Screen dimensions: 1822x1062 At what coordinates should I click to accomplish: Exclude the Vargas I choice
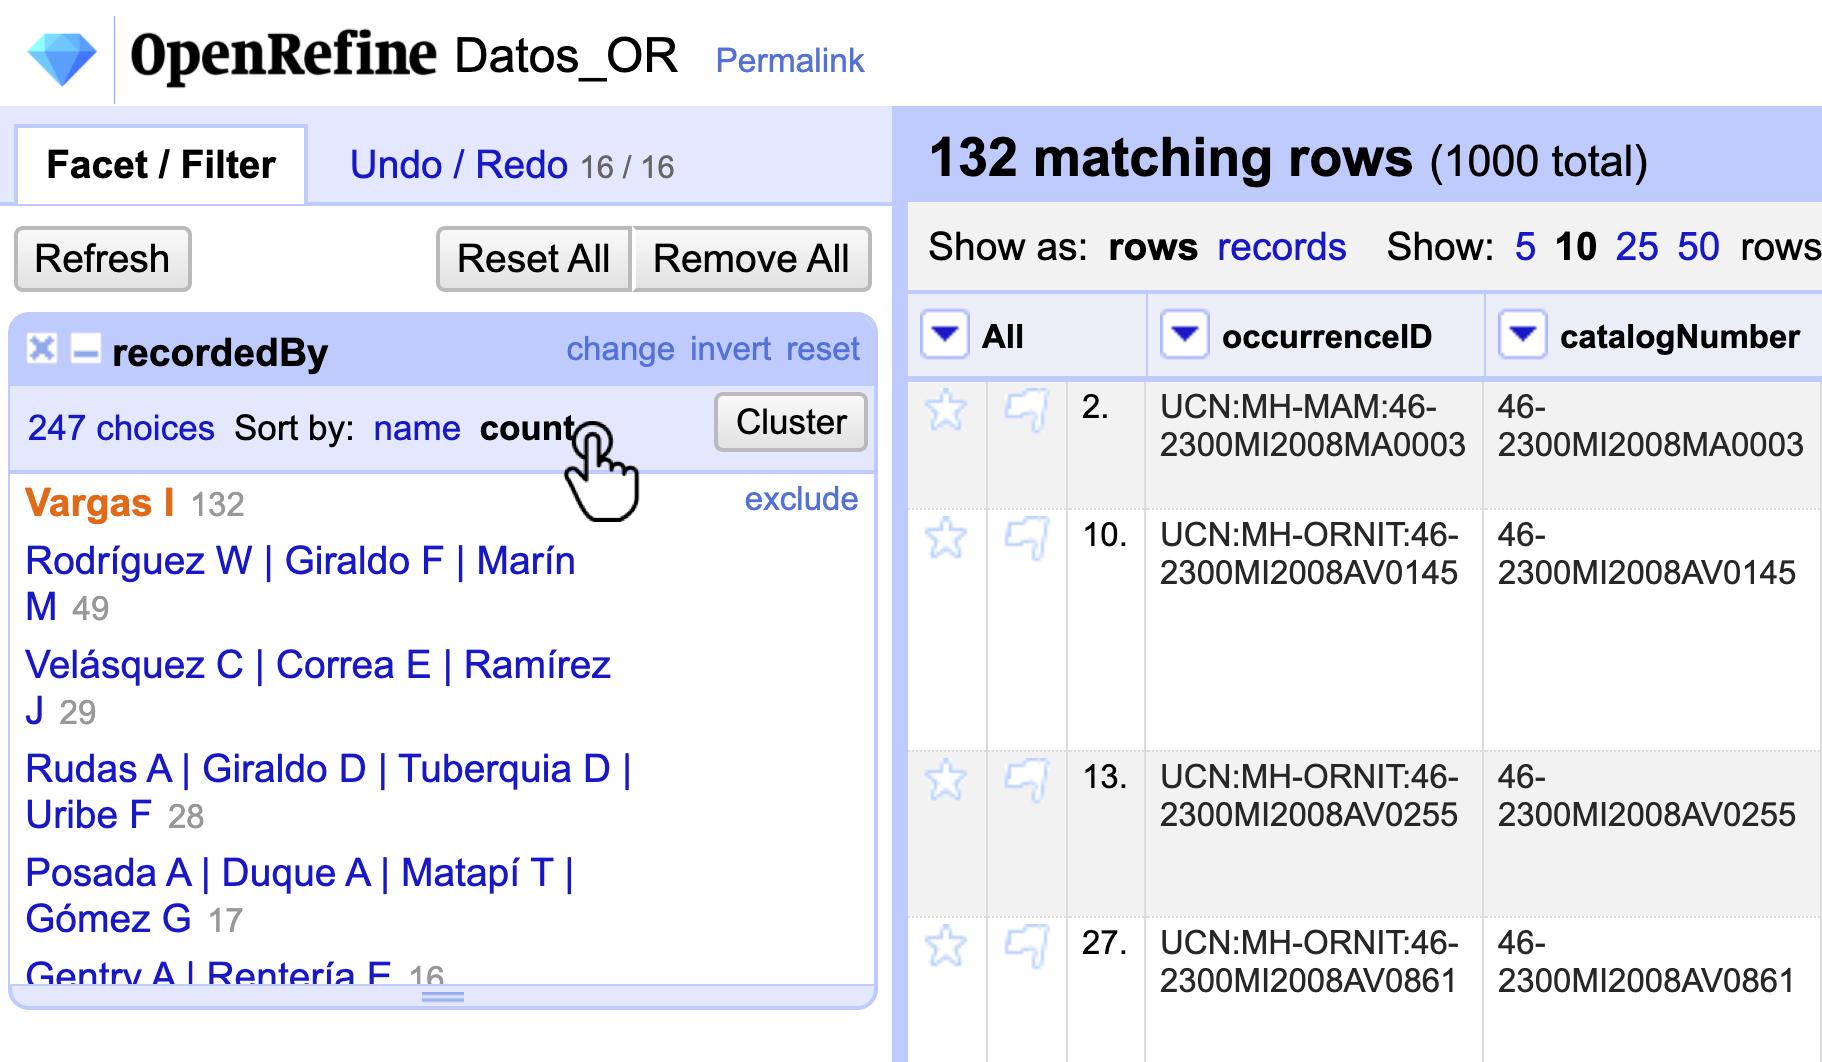tap(801, 499)
